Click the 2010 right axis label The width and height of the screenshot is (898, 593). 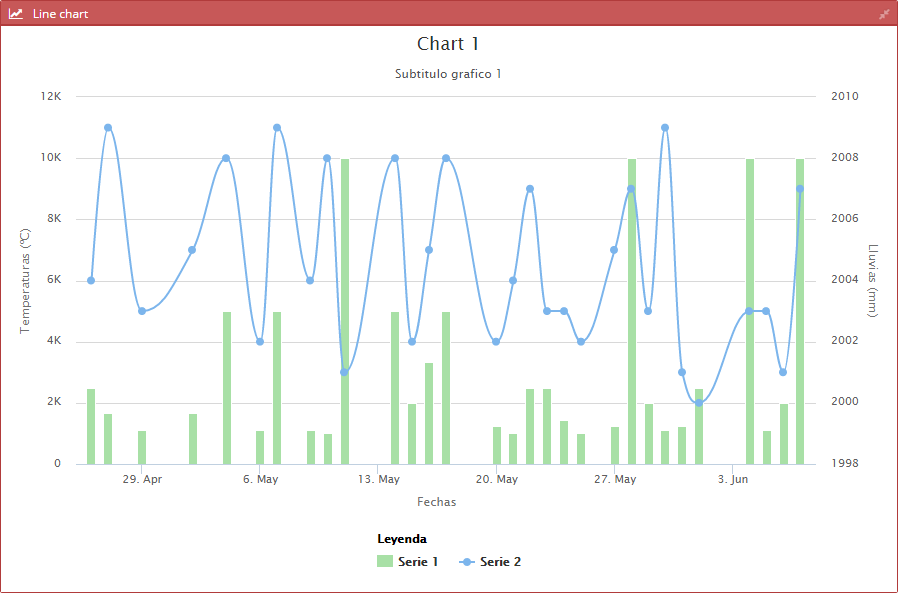(845, 96)
